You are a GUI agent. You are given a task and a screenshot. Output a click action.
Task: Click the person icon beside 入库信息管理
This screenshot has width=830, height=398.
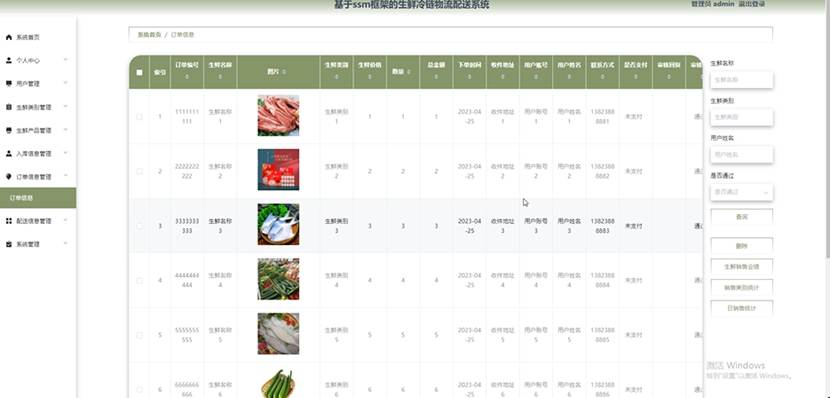click(8, 153)
